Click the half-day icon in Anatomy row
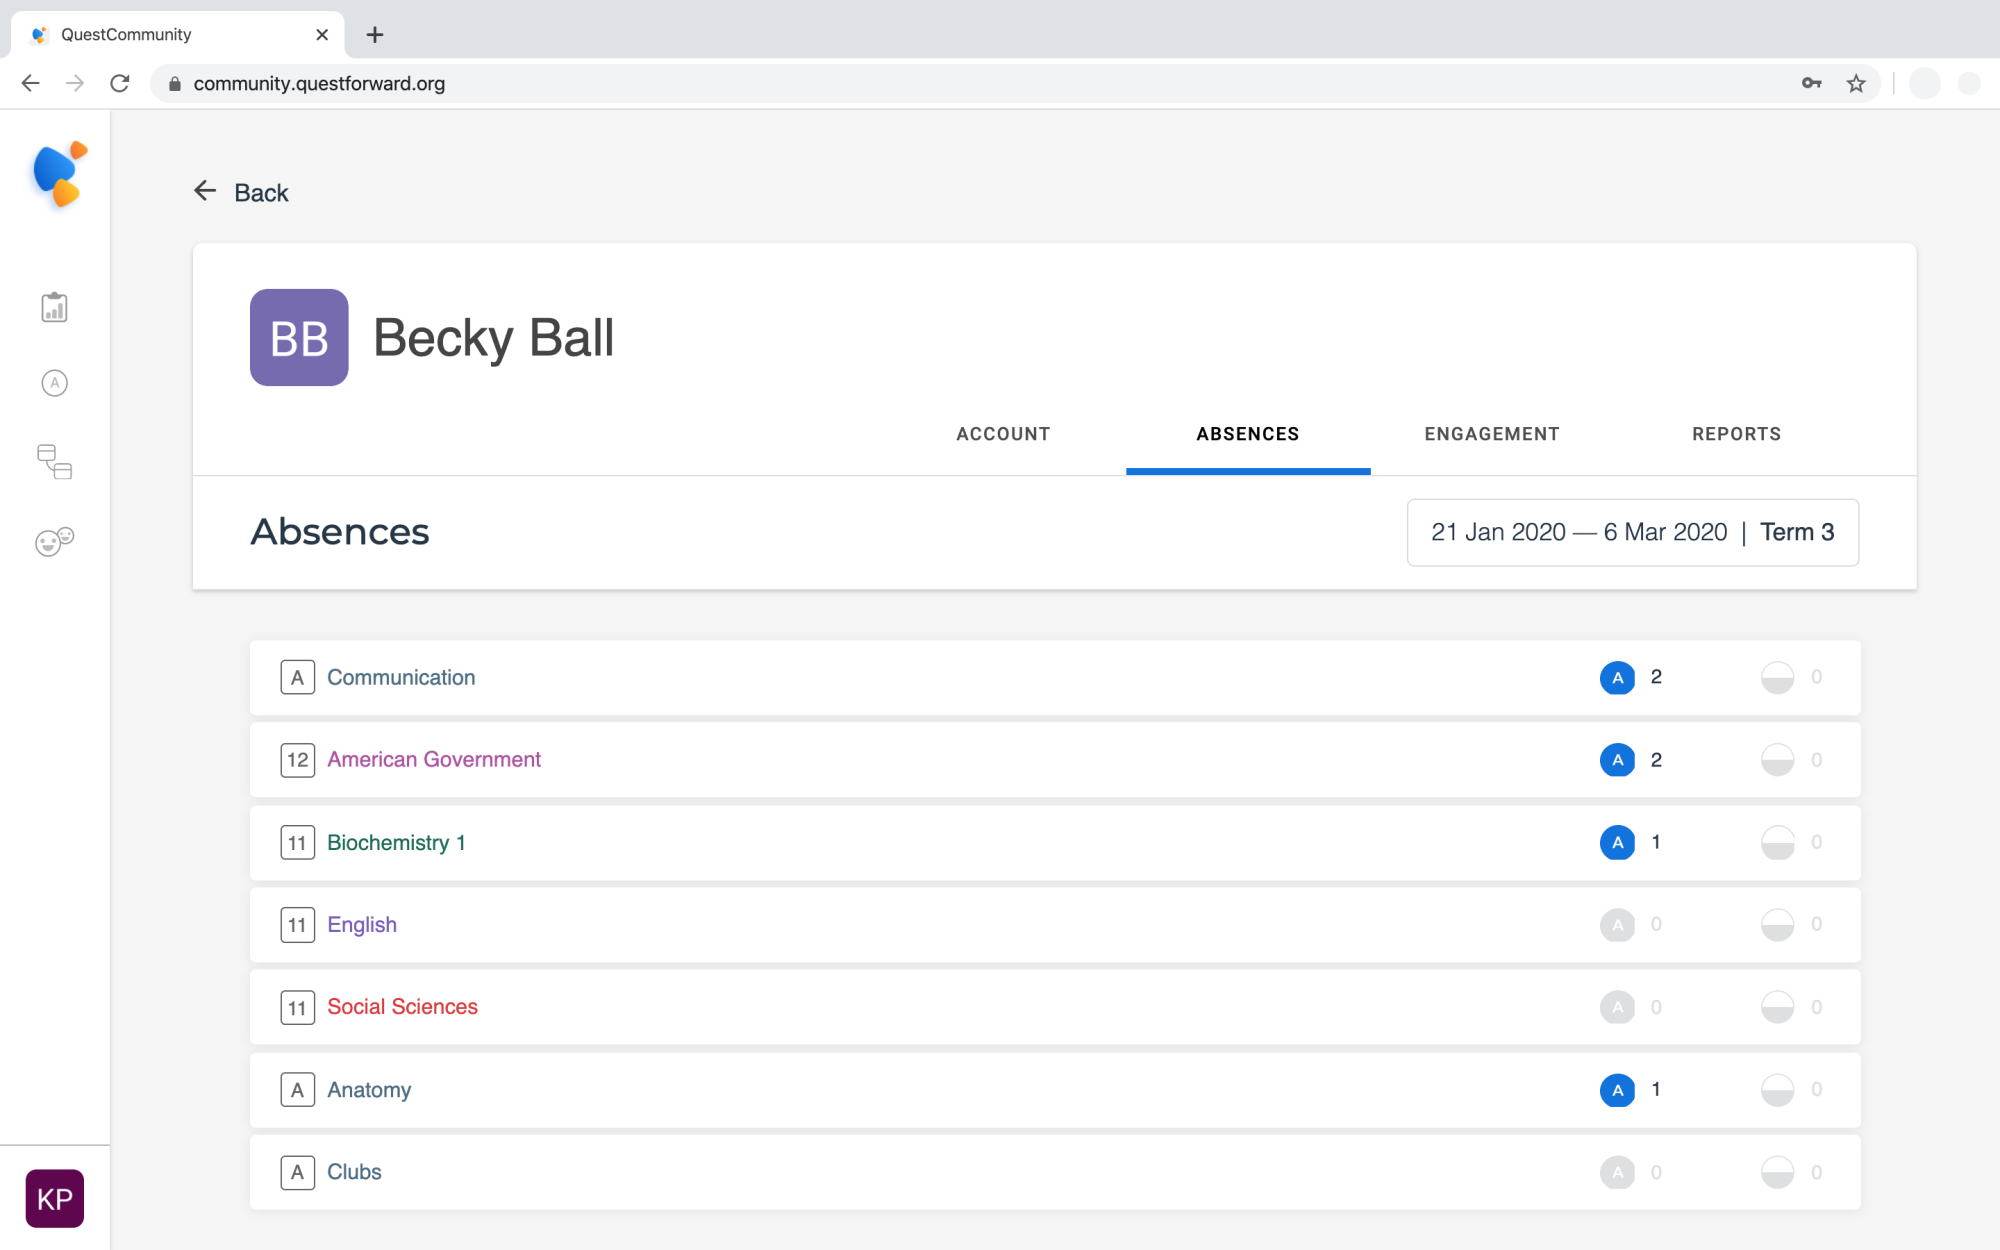The height and width of the screenshot is (1250, 2000). [1777, 1090]
